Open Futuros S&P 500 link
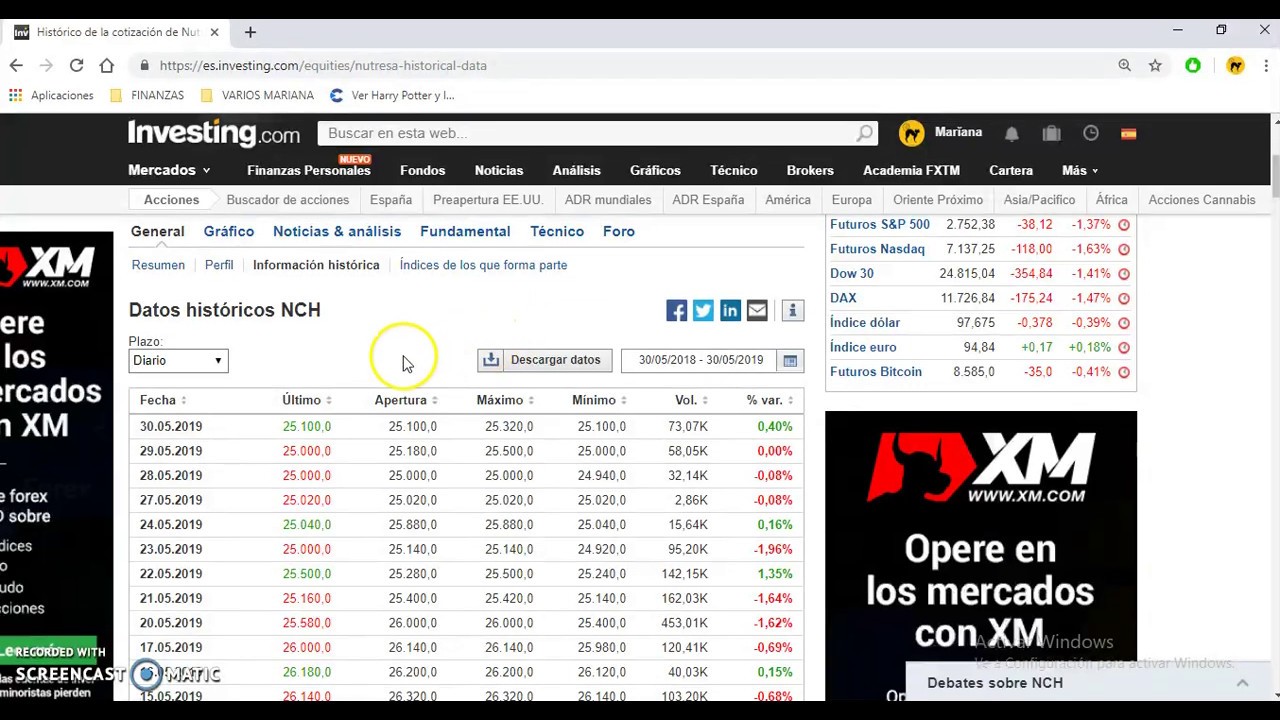The height and width of the screenshot is (720, 1280). coord(880,225)
